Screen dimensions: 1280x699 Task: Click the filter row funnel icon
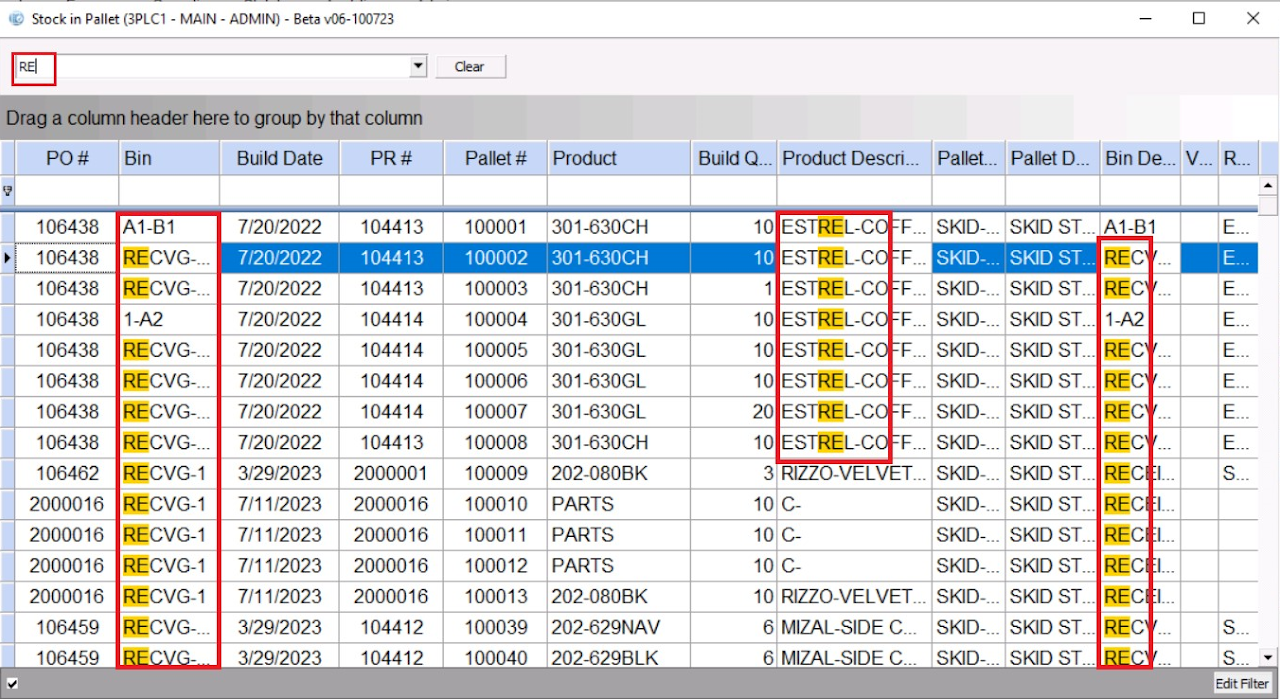click(8, 190)
